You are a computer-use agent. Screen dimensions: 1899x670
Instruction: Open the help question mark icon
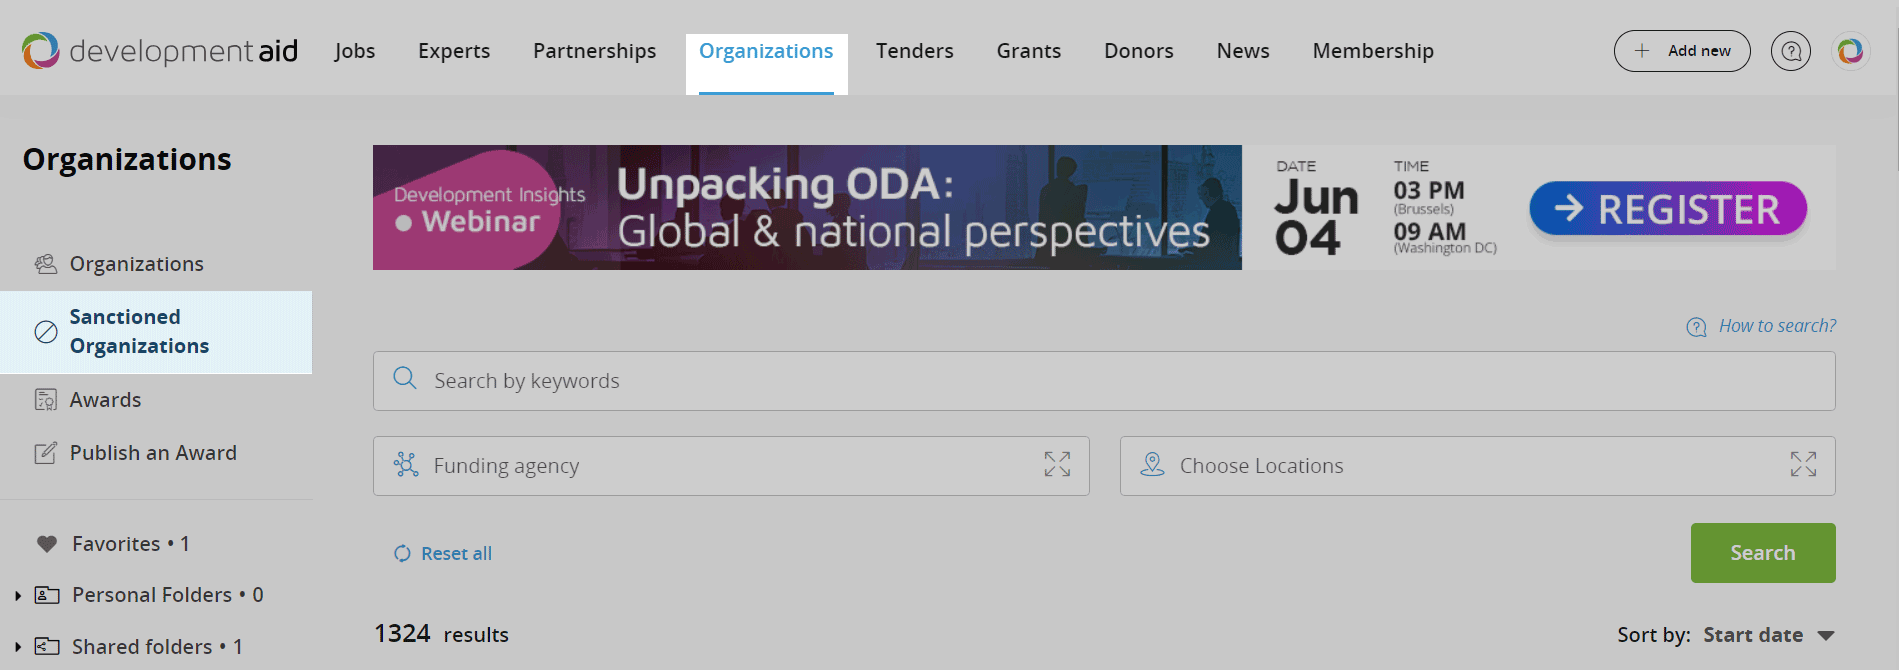[1791, 51]
